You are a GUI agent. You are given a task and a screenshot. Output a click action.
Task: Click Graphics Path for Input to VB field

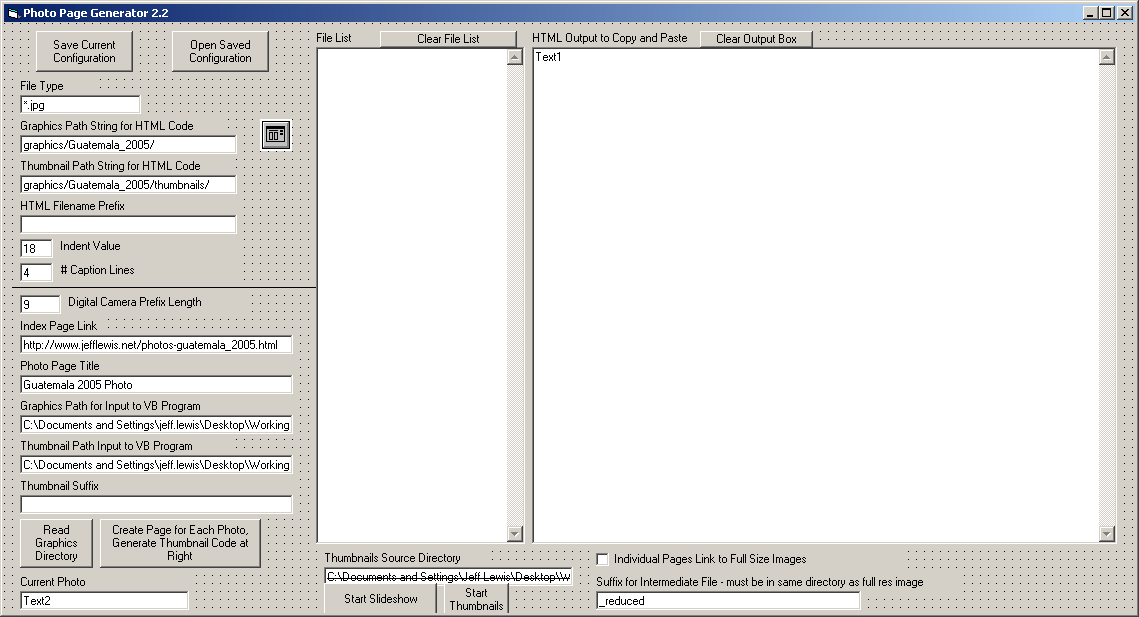pos(156,424)
